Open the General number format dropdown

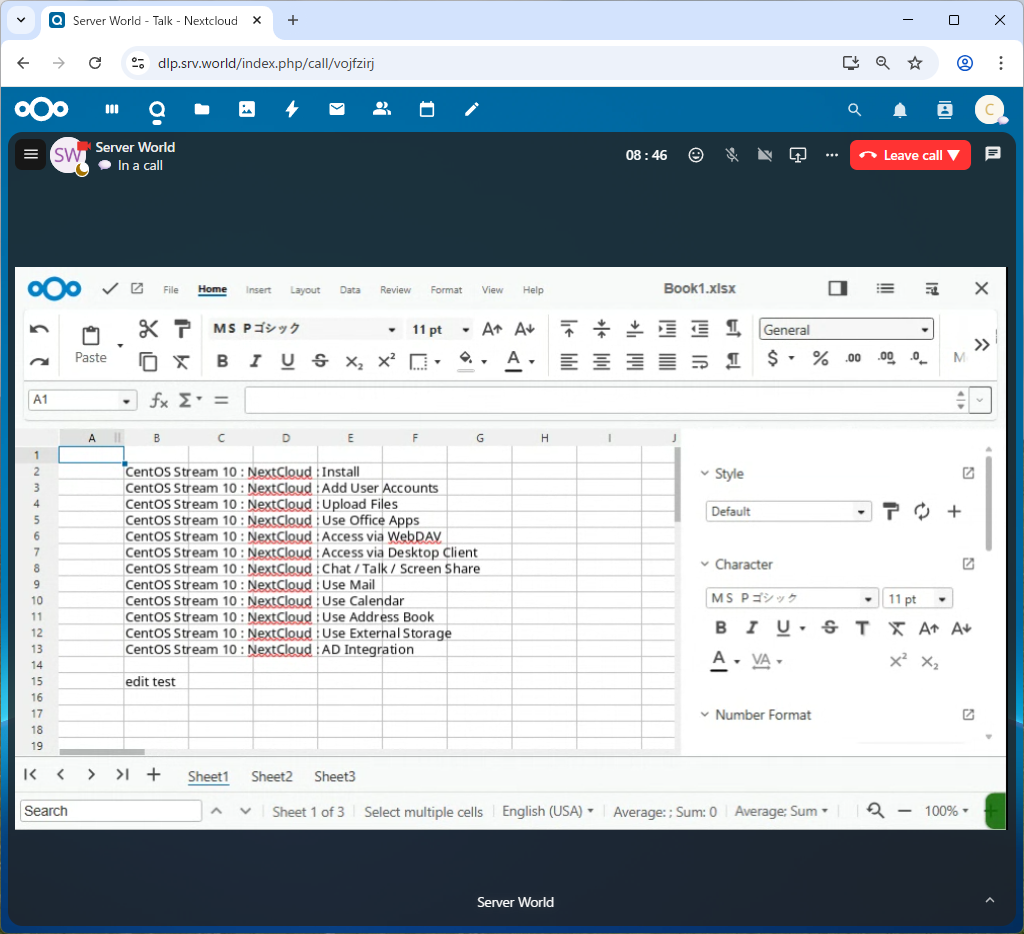click(846, 330)
